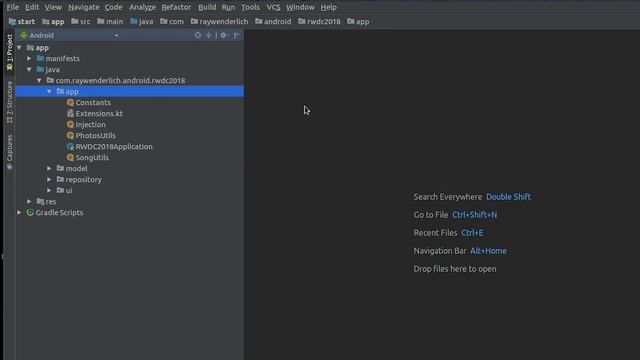Select the raywenderlich breadcrumb folder
The image size is (640, 360).
coord(219,22)
